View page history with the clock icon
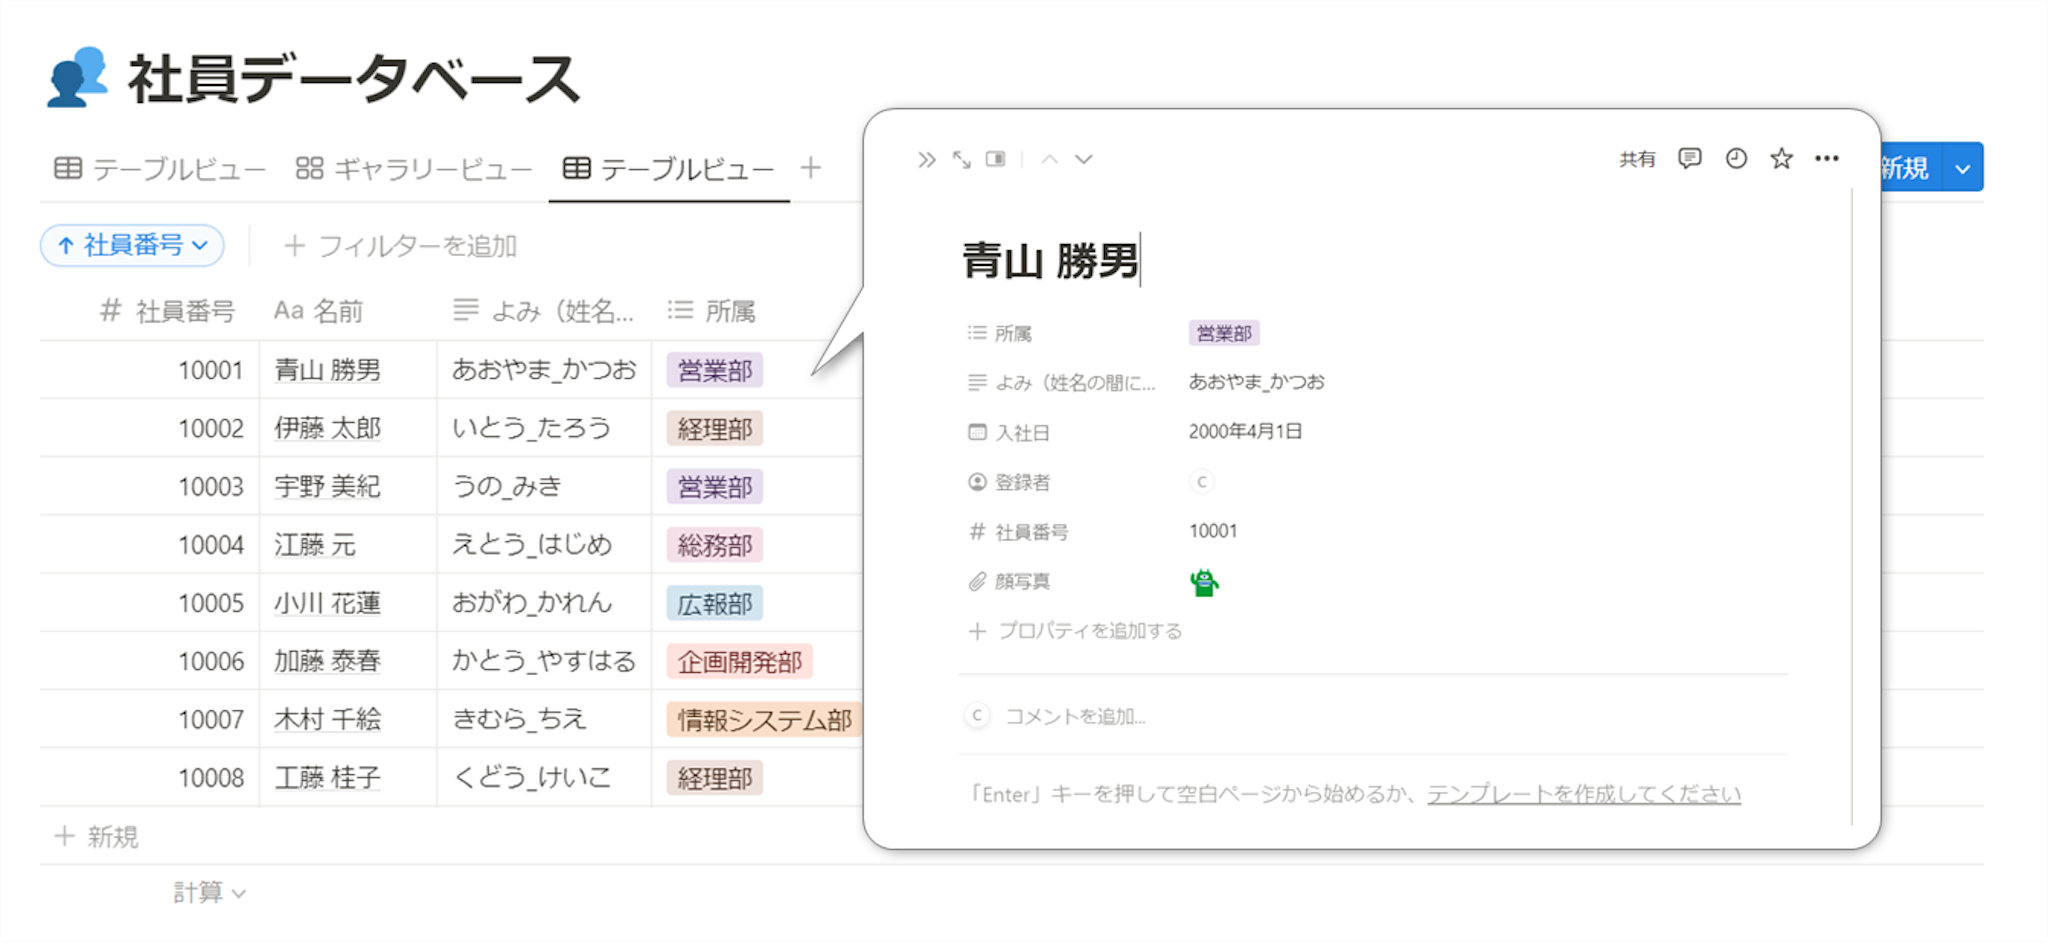Image resolution: width=2048 pixels, height=943 pixels. tap(1736, 159)
